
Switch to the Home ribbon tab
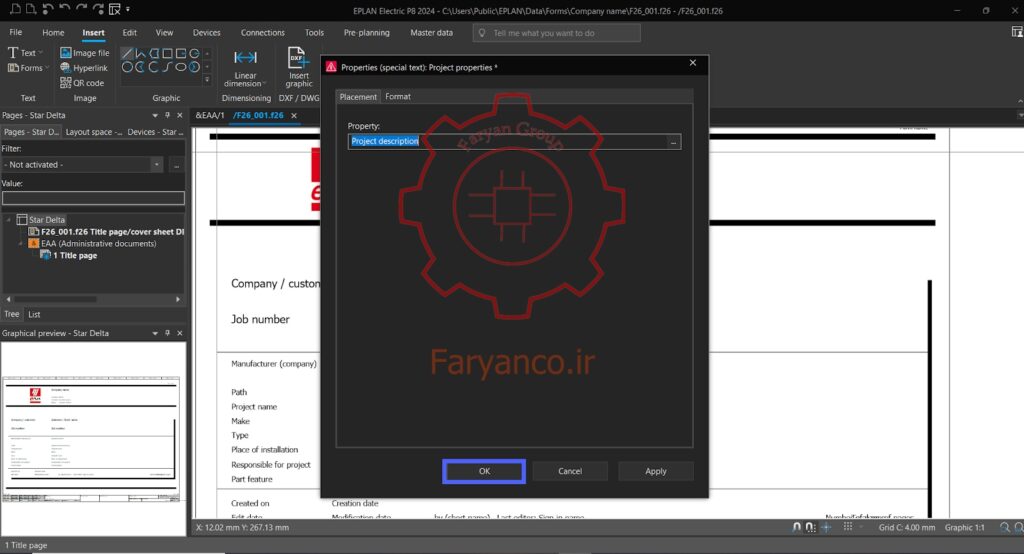point(54,33)
